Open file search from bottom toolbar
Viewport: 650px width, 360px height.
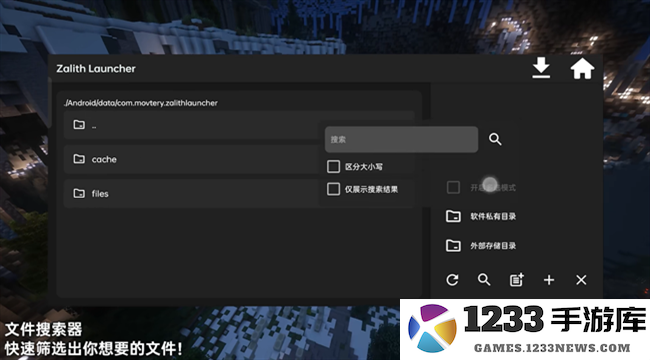[x=484, y=280]
